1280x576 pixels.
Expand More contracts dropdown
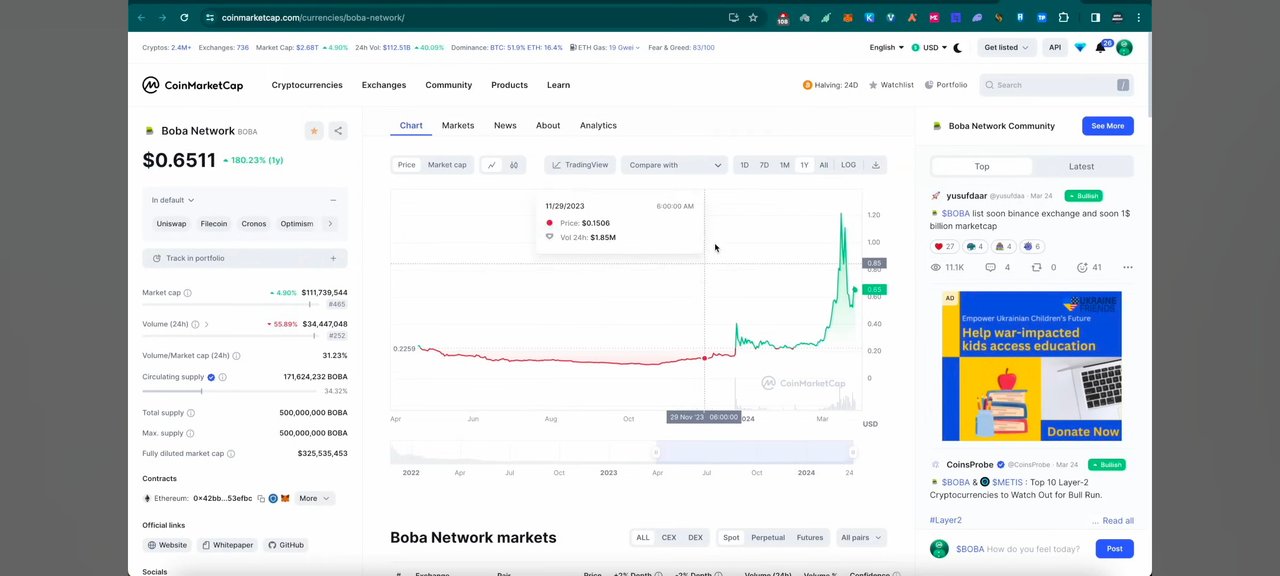pos(314,498)
